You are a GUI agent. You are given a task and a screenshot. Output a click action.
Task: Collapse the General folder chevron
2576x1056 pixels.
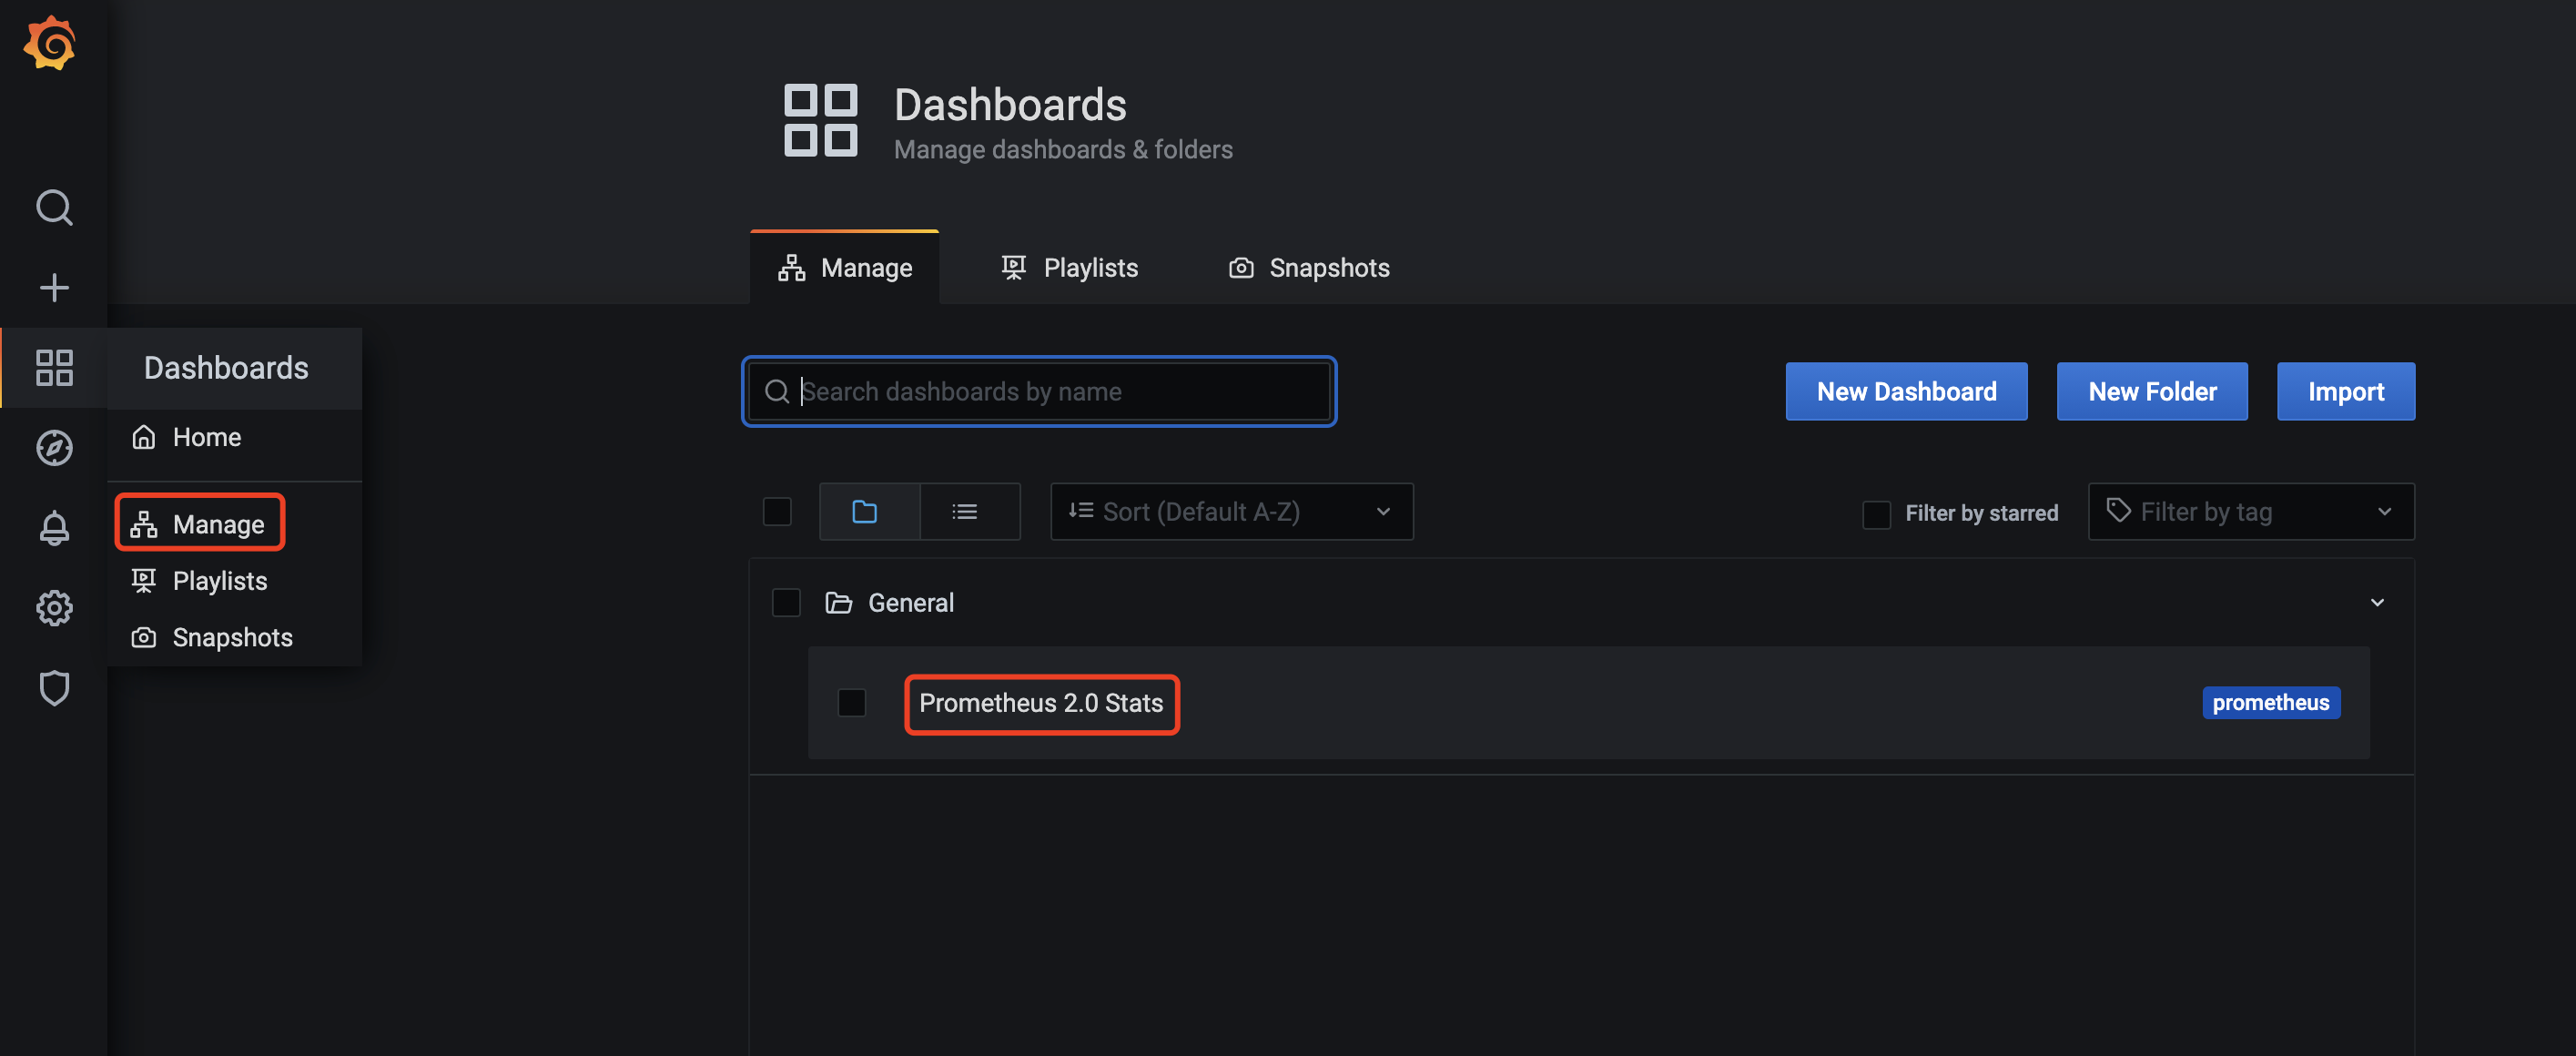[x=2376, y=603]
